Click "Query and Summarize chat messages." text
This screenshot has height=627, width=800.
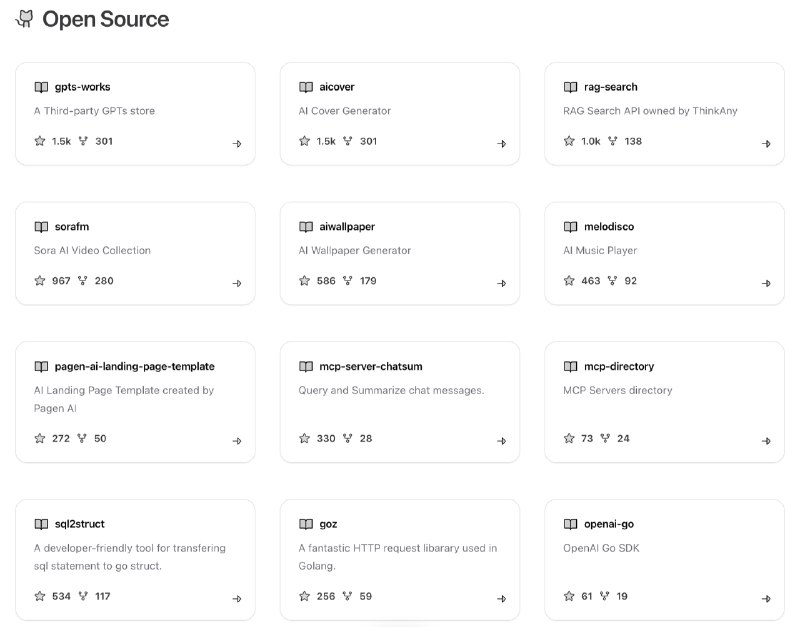click(391, 390)
